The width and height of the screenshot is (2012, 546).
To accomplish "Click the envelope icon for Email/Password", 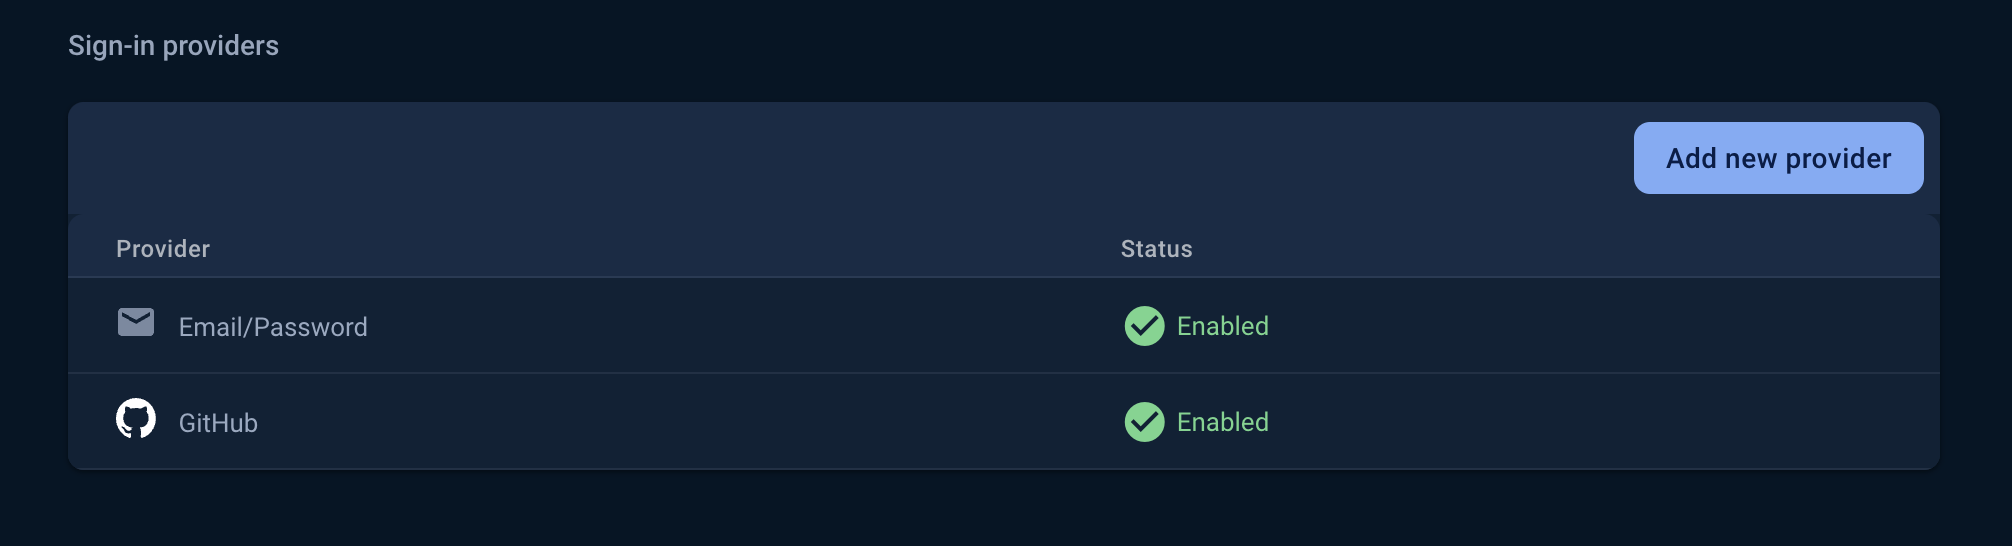I will 136,322.
